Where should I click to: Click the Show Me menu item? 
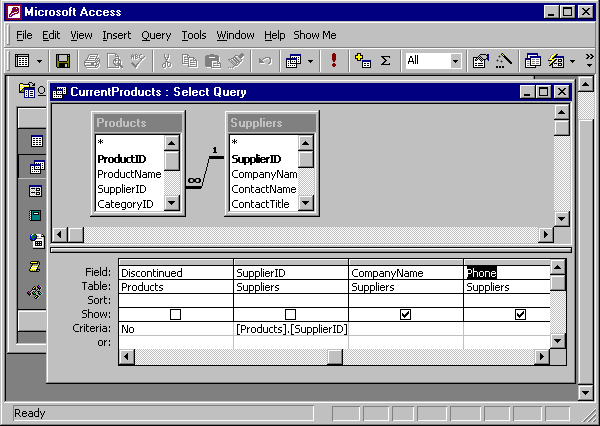click(315, 35)
